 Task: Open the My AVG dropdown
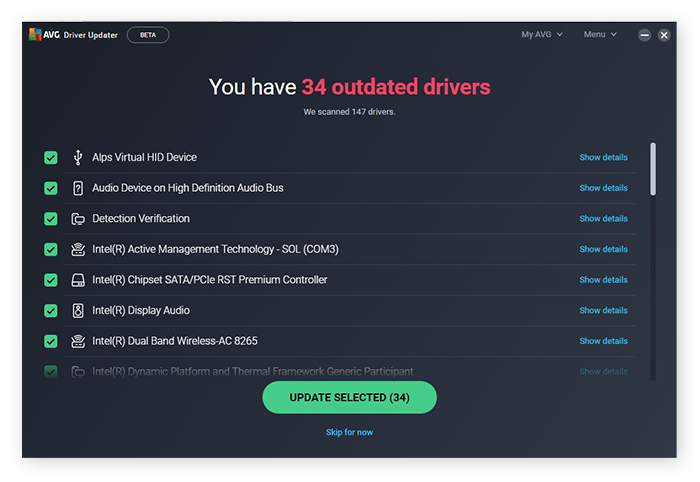(542, 35)
